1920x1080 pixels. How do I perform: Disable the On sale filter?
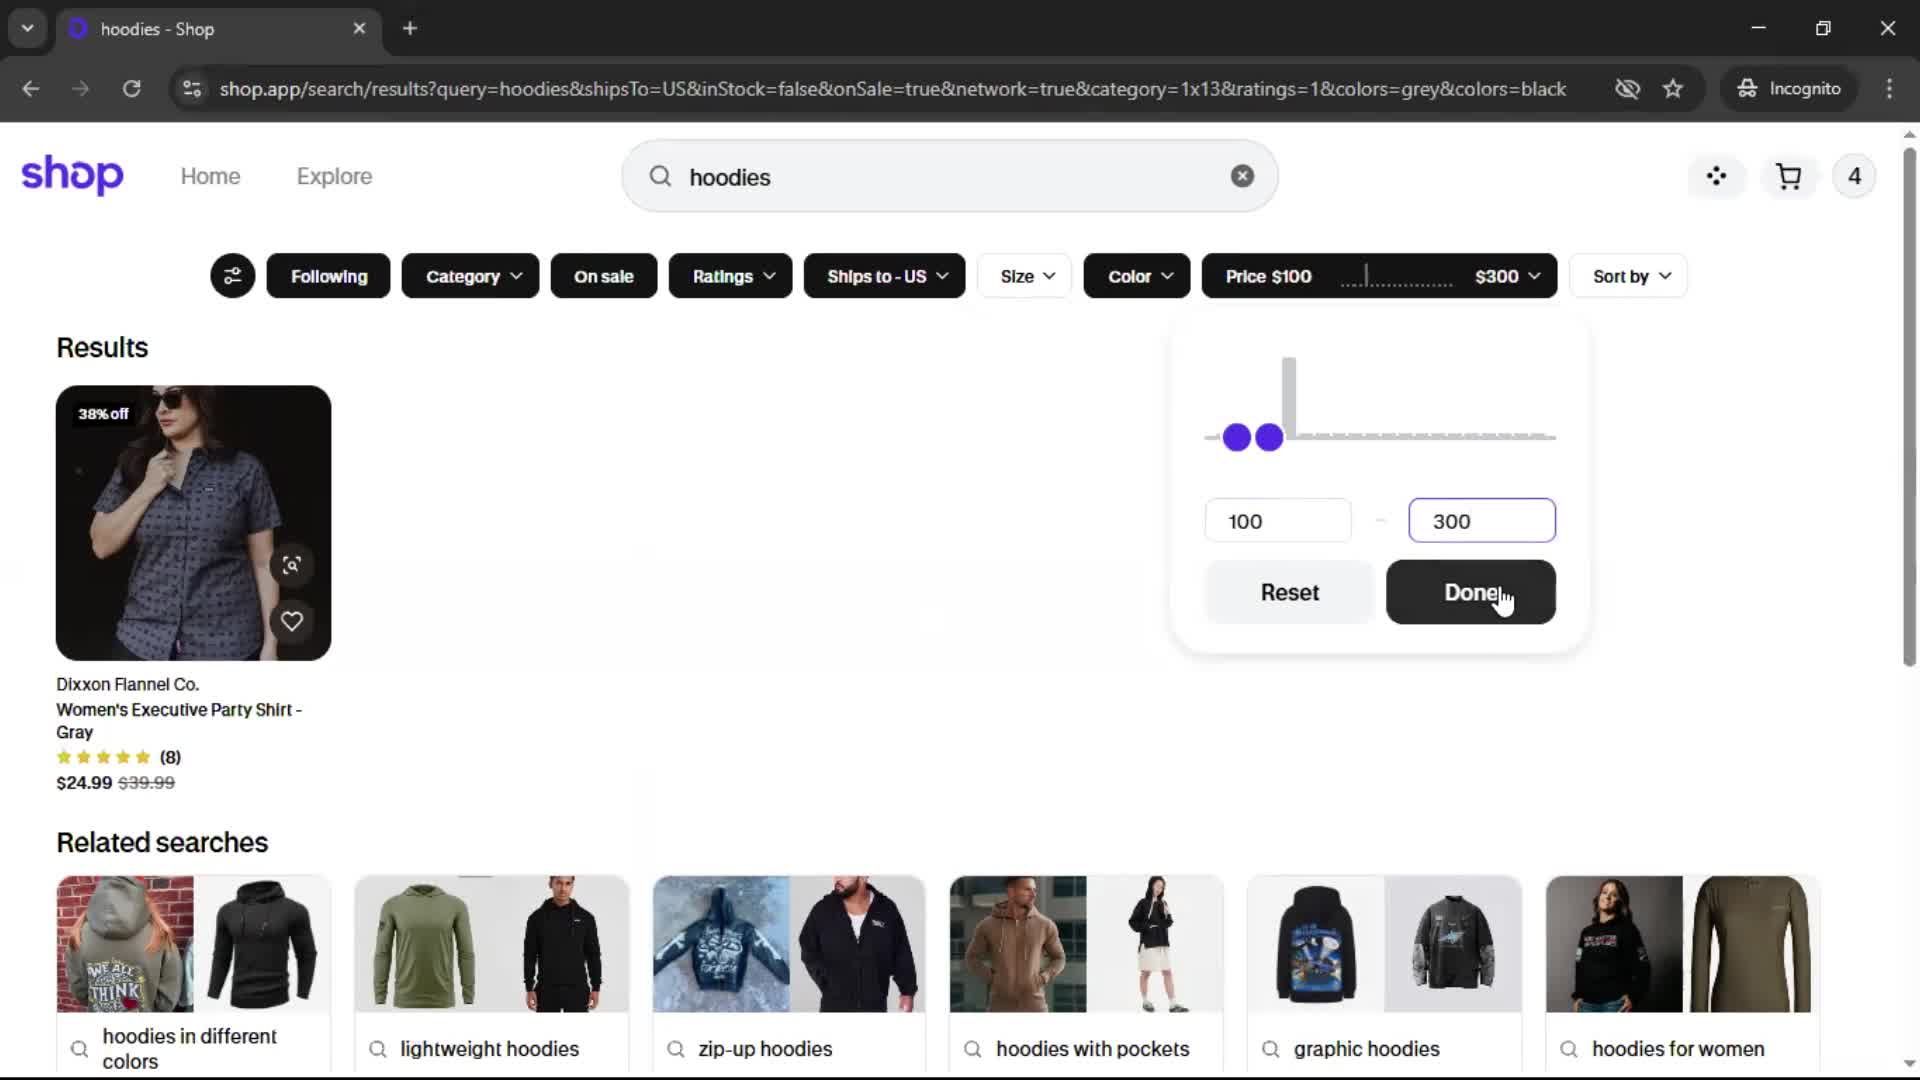point(603,276)
